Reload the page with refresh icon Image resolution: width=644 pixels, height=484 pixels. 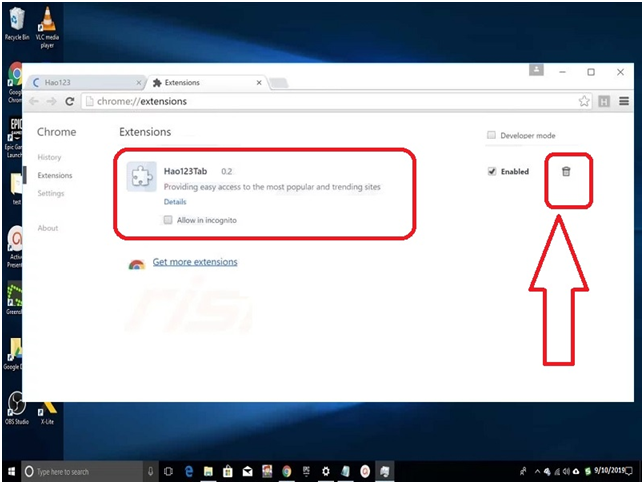pyautogui.click(x=69, y=101)
